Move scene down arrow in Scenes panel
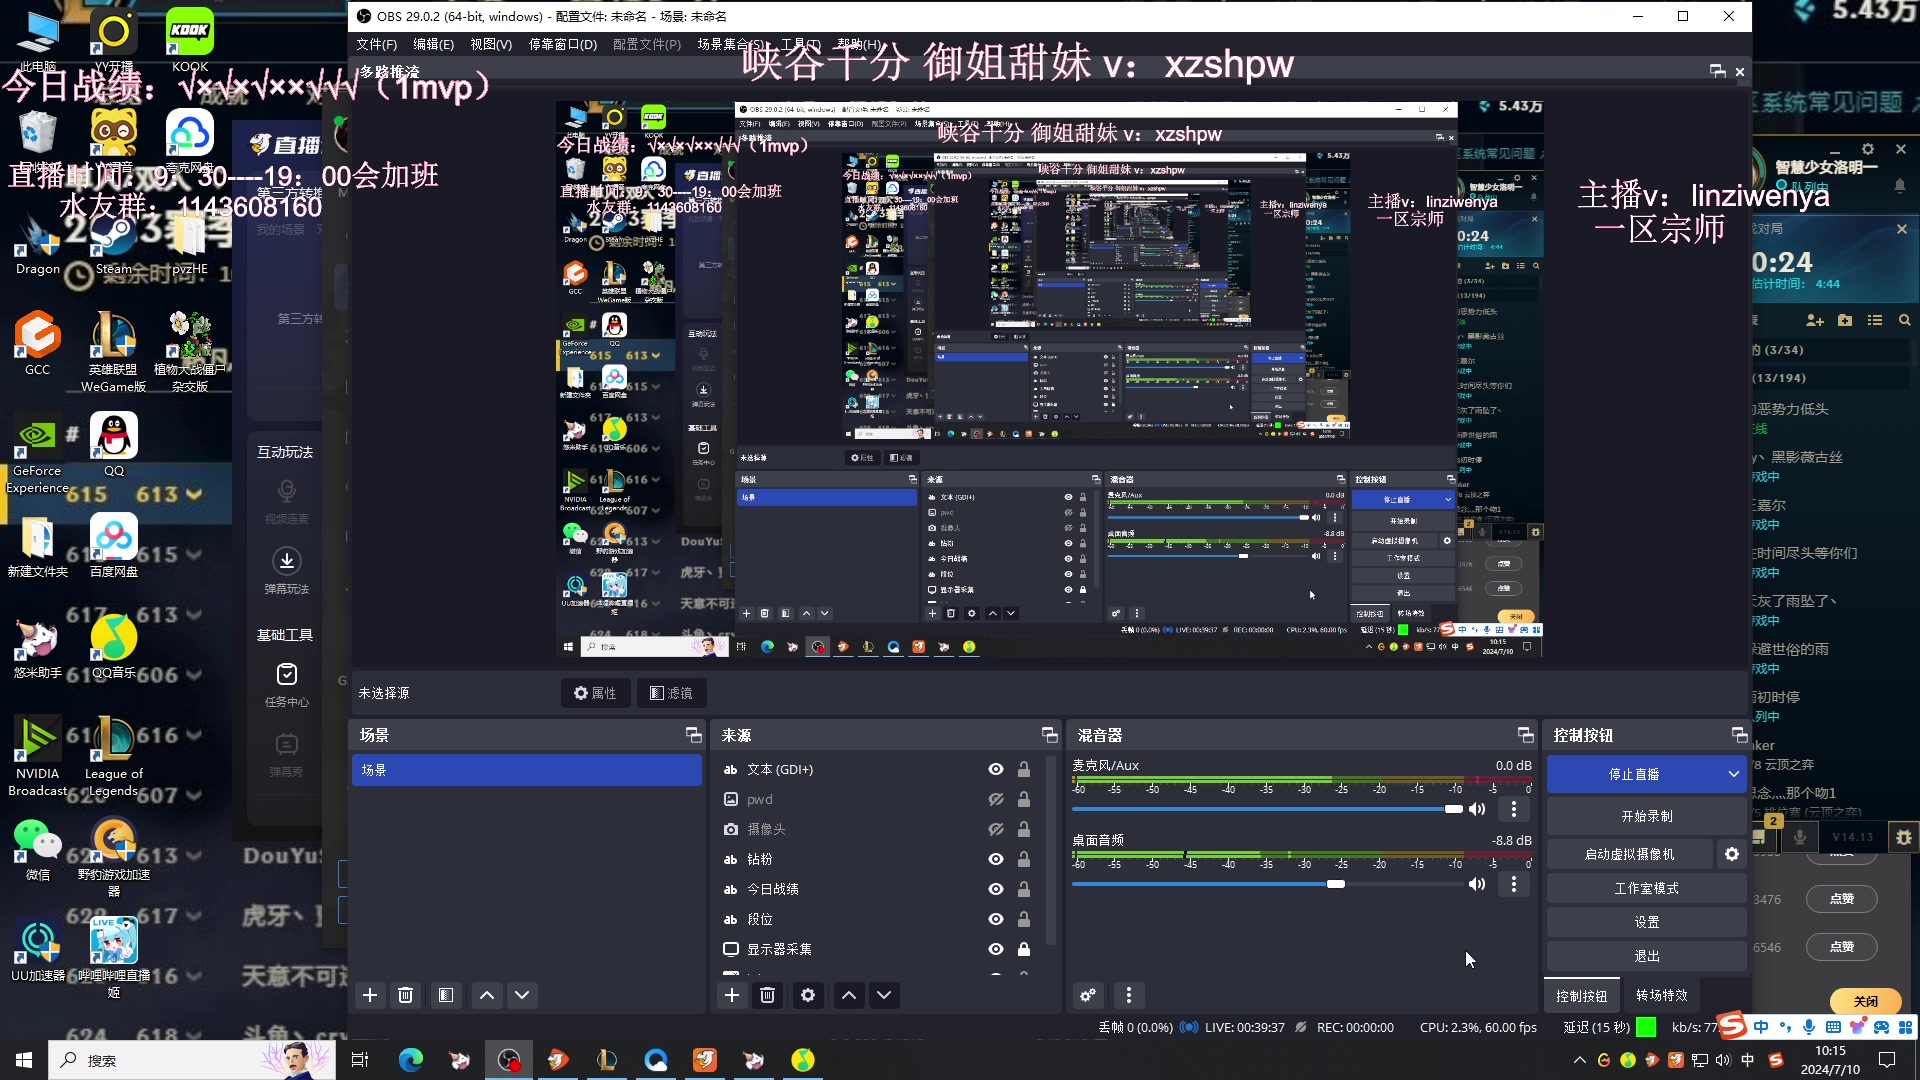 click(522, 995)
